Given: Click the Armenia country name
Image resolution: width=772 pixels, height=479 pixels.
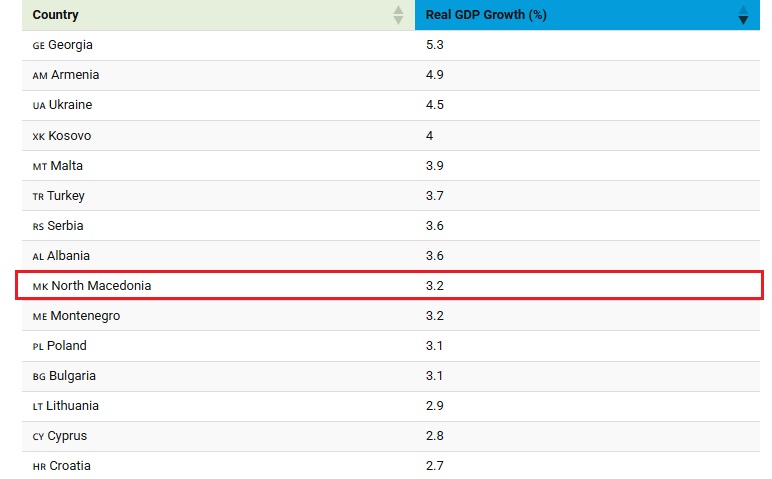Looking at the screenshot, I should click(x=74, y=75).
